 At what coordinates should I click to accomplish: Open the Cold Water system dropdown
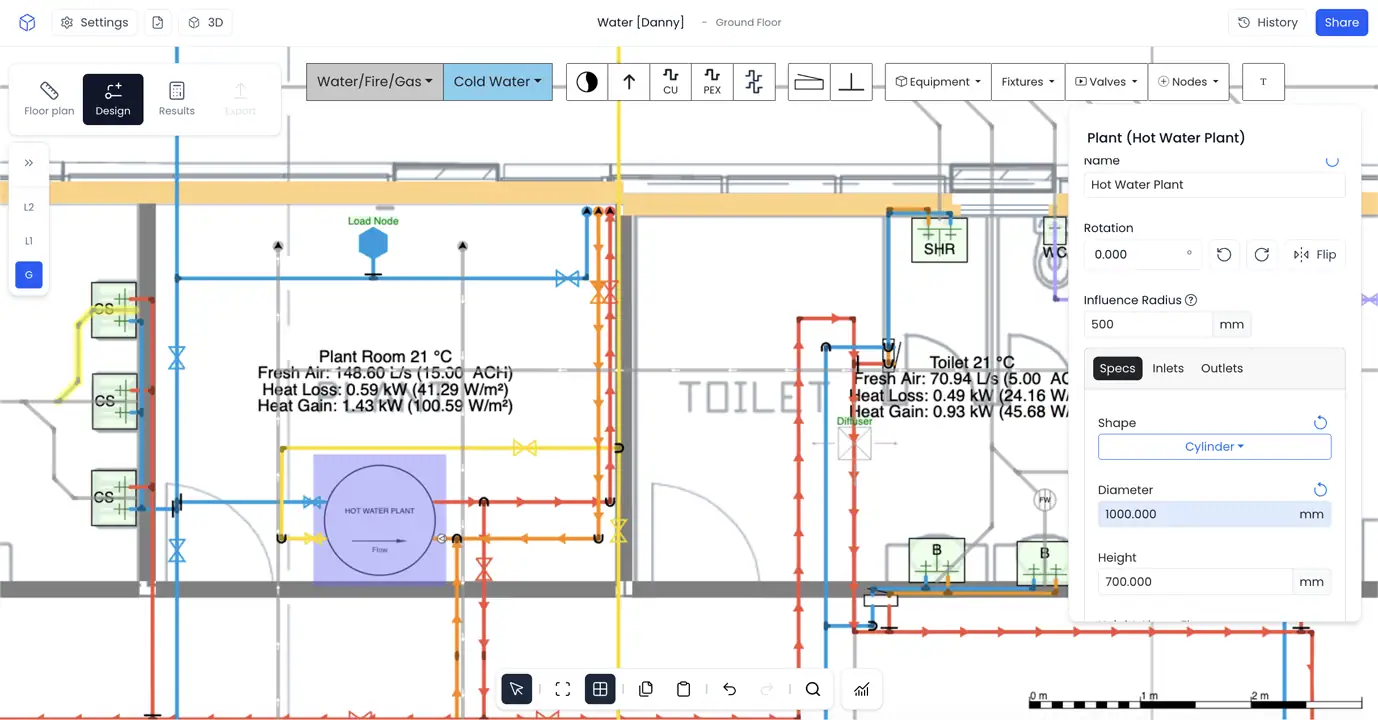pyautogui.click(x=498, y=82)
